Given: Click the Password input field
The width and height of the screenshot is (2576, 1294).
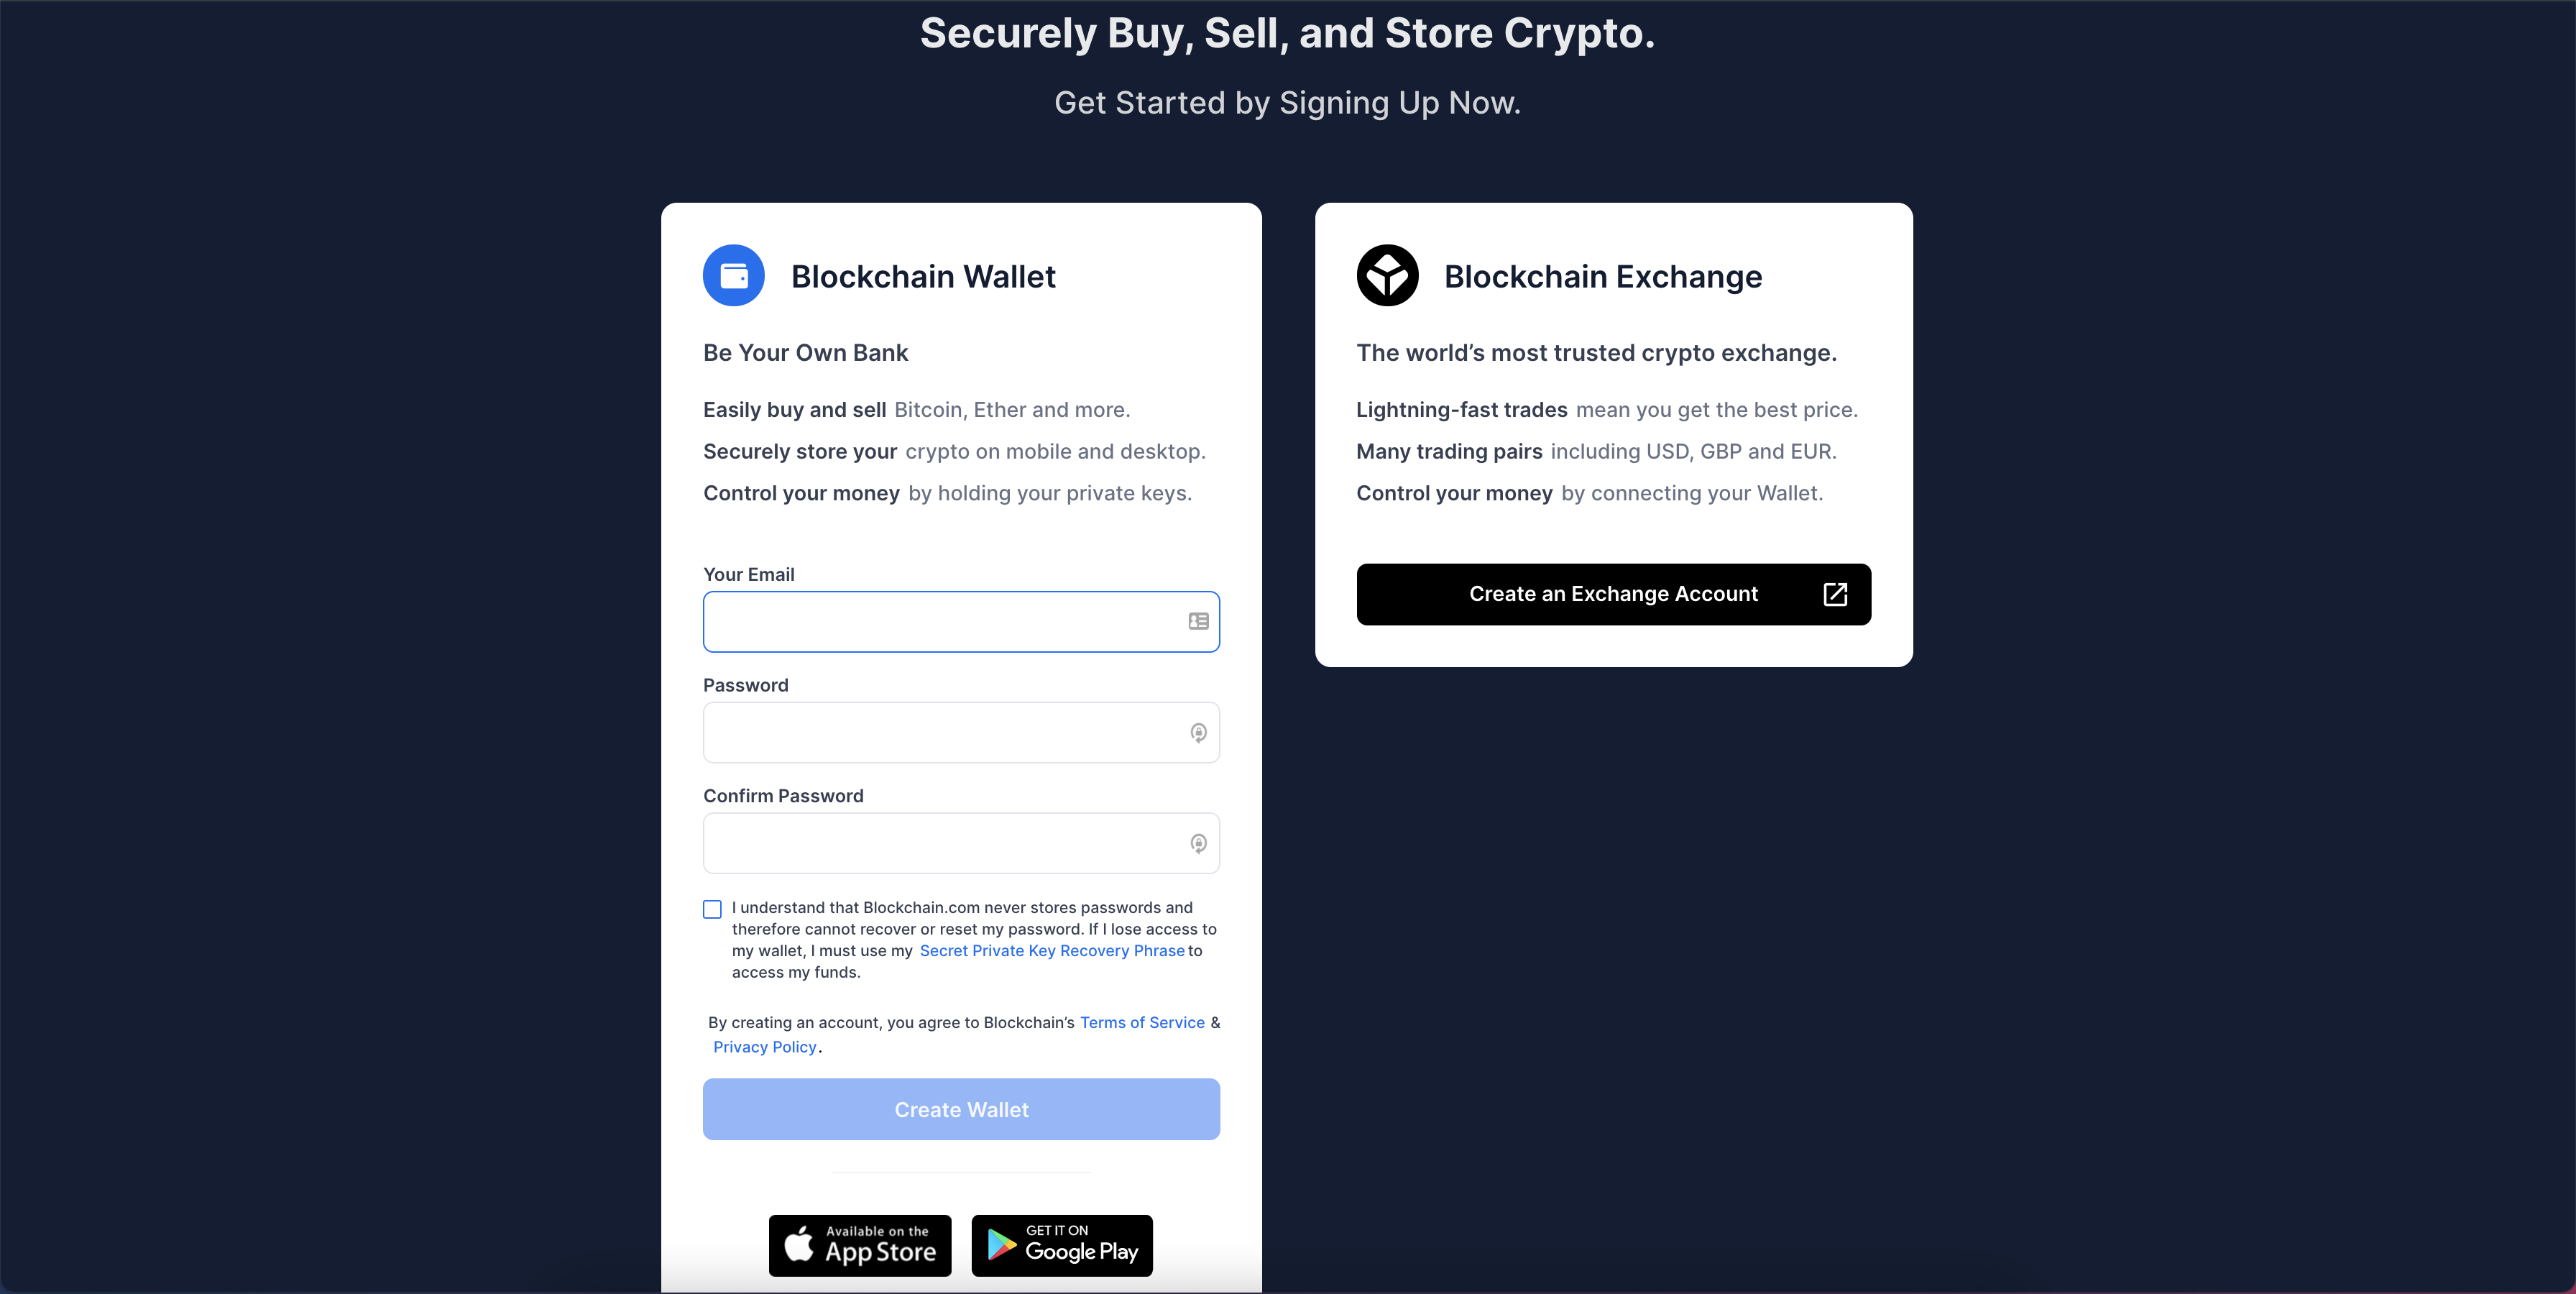Looking at the screenshot, I should (x=962, y=731).
